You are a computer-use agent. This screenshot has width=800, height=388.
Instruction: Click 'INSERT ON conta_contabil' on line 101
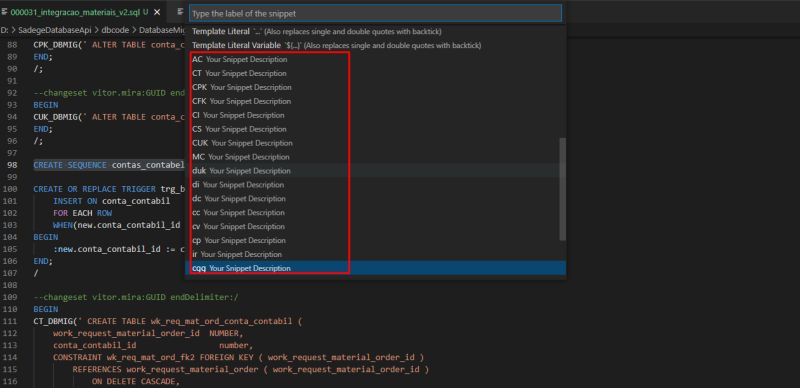tap(111, 201)
